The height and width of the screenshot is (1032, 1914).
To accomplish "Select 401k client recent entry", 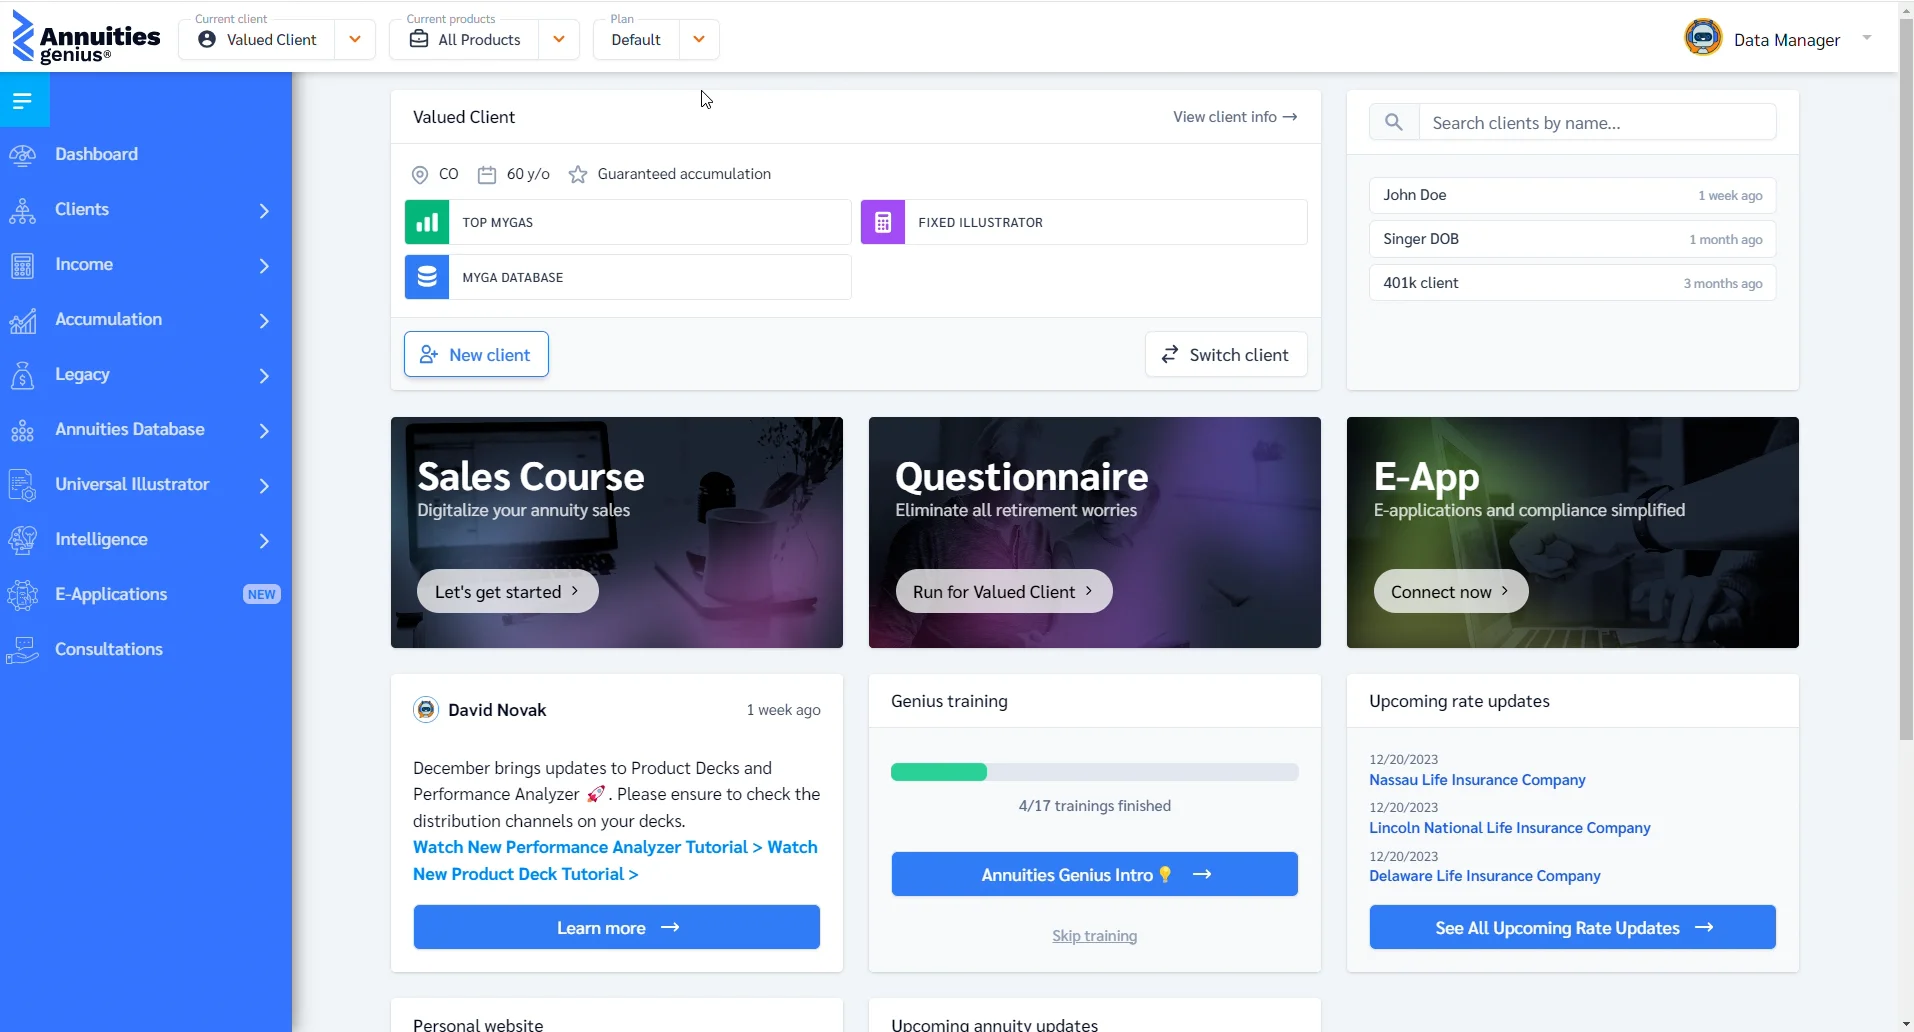I will pyautogui.click(x=1573, y=283).
